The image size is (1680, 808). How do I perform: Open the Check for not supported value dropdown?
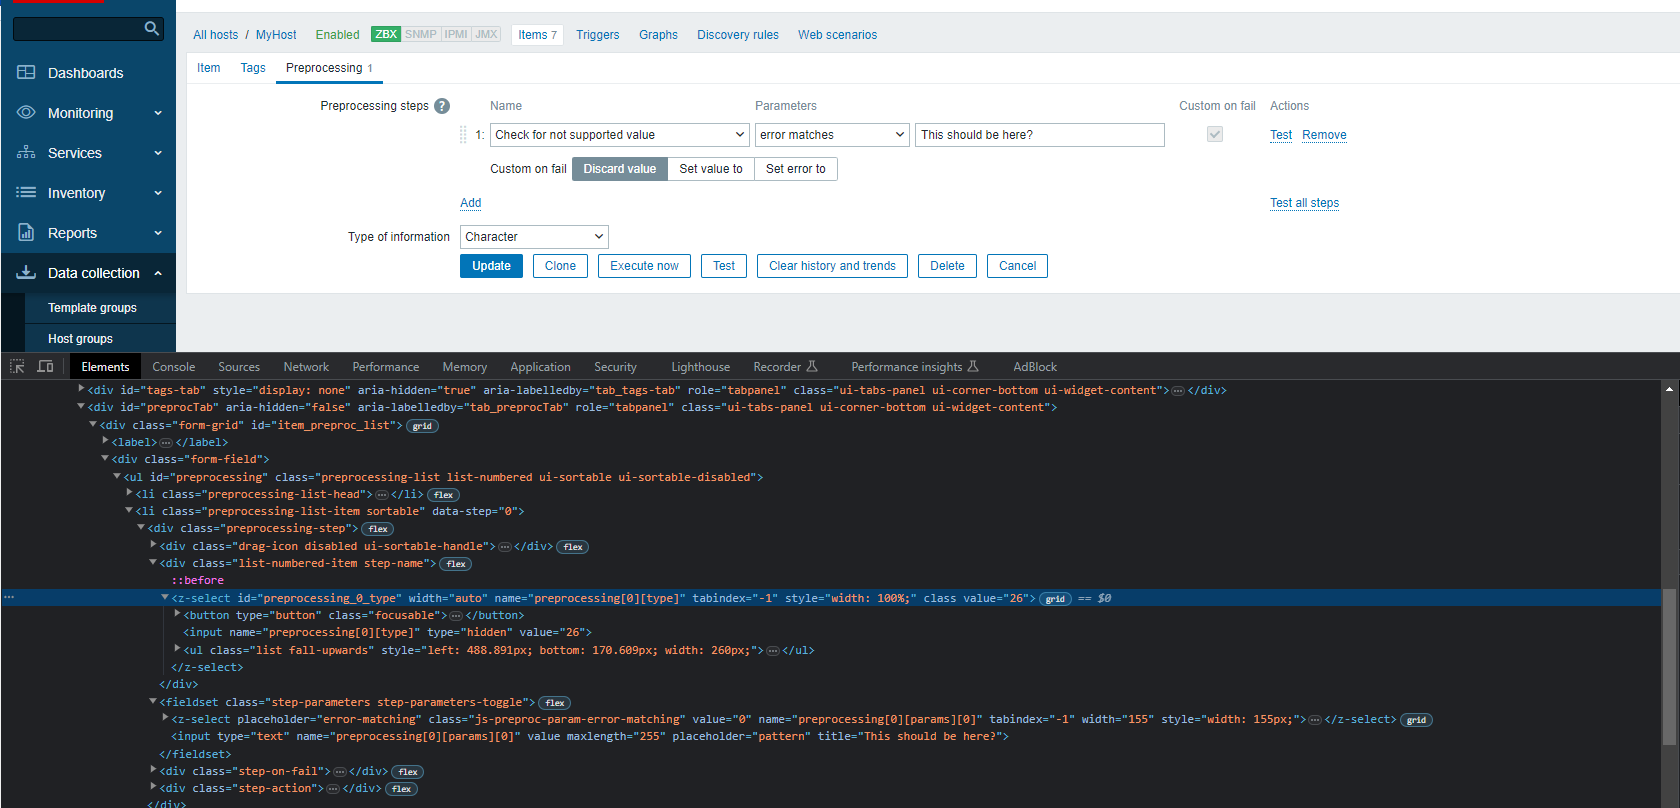619,135
